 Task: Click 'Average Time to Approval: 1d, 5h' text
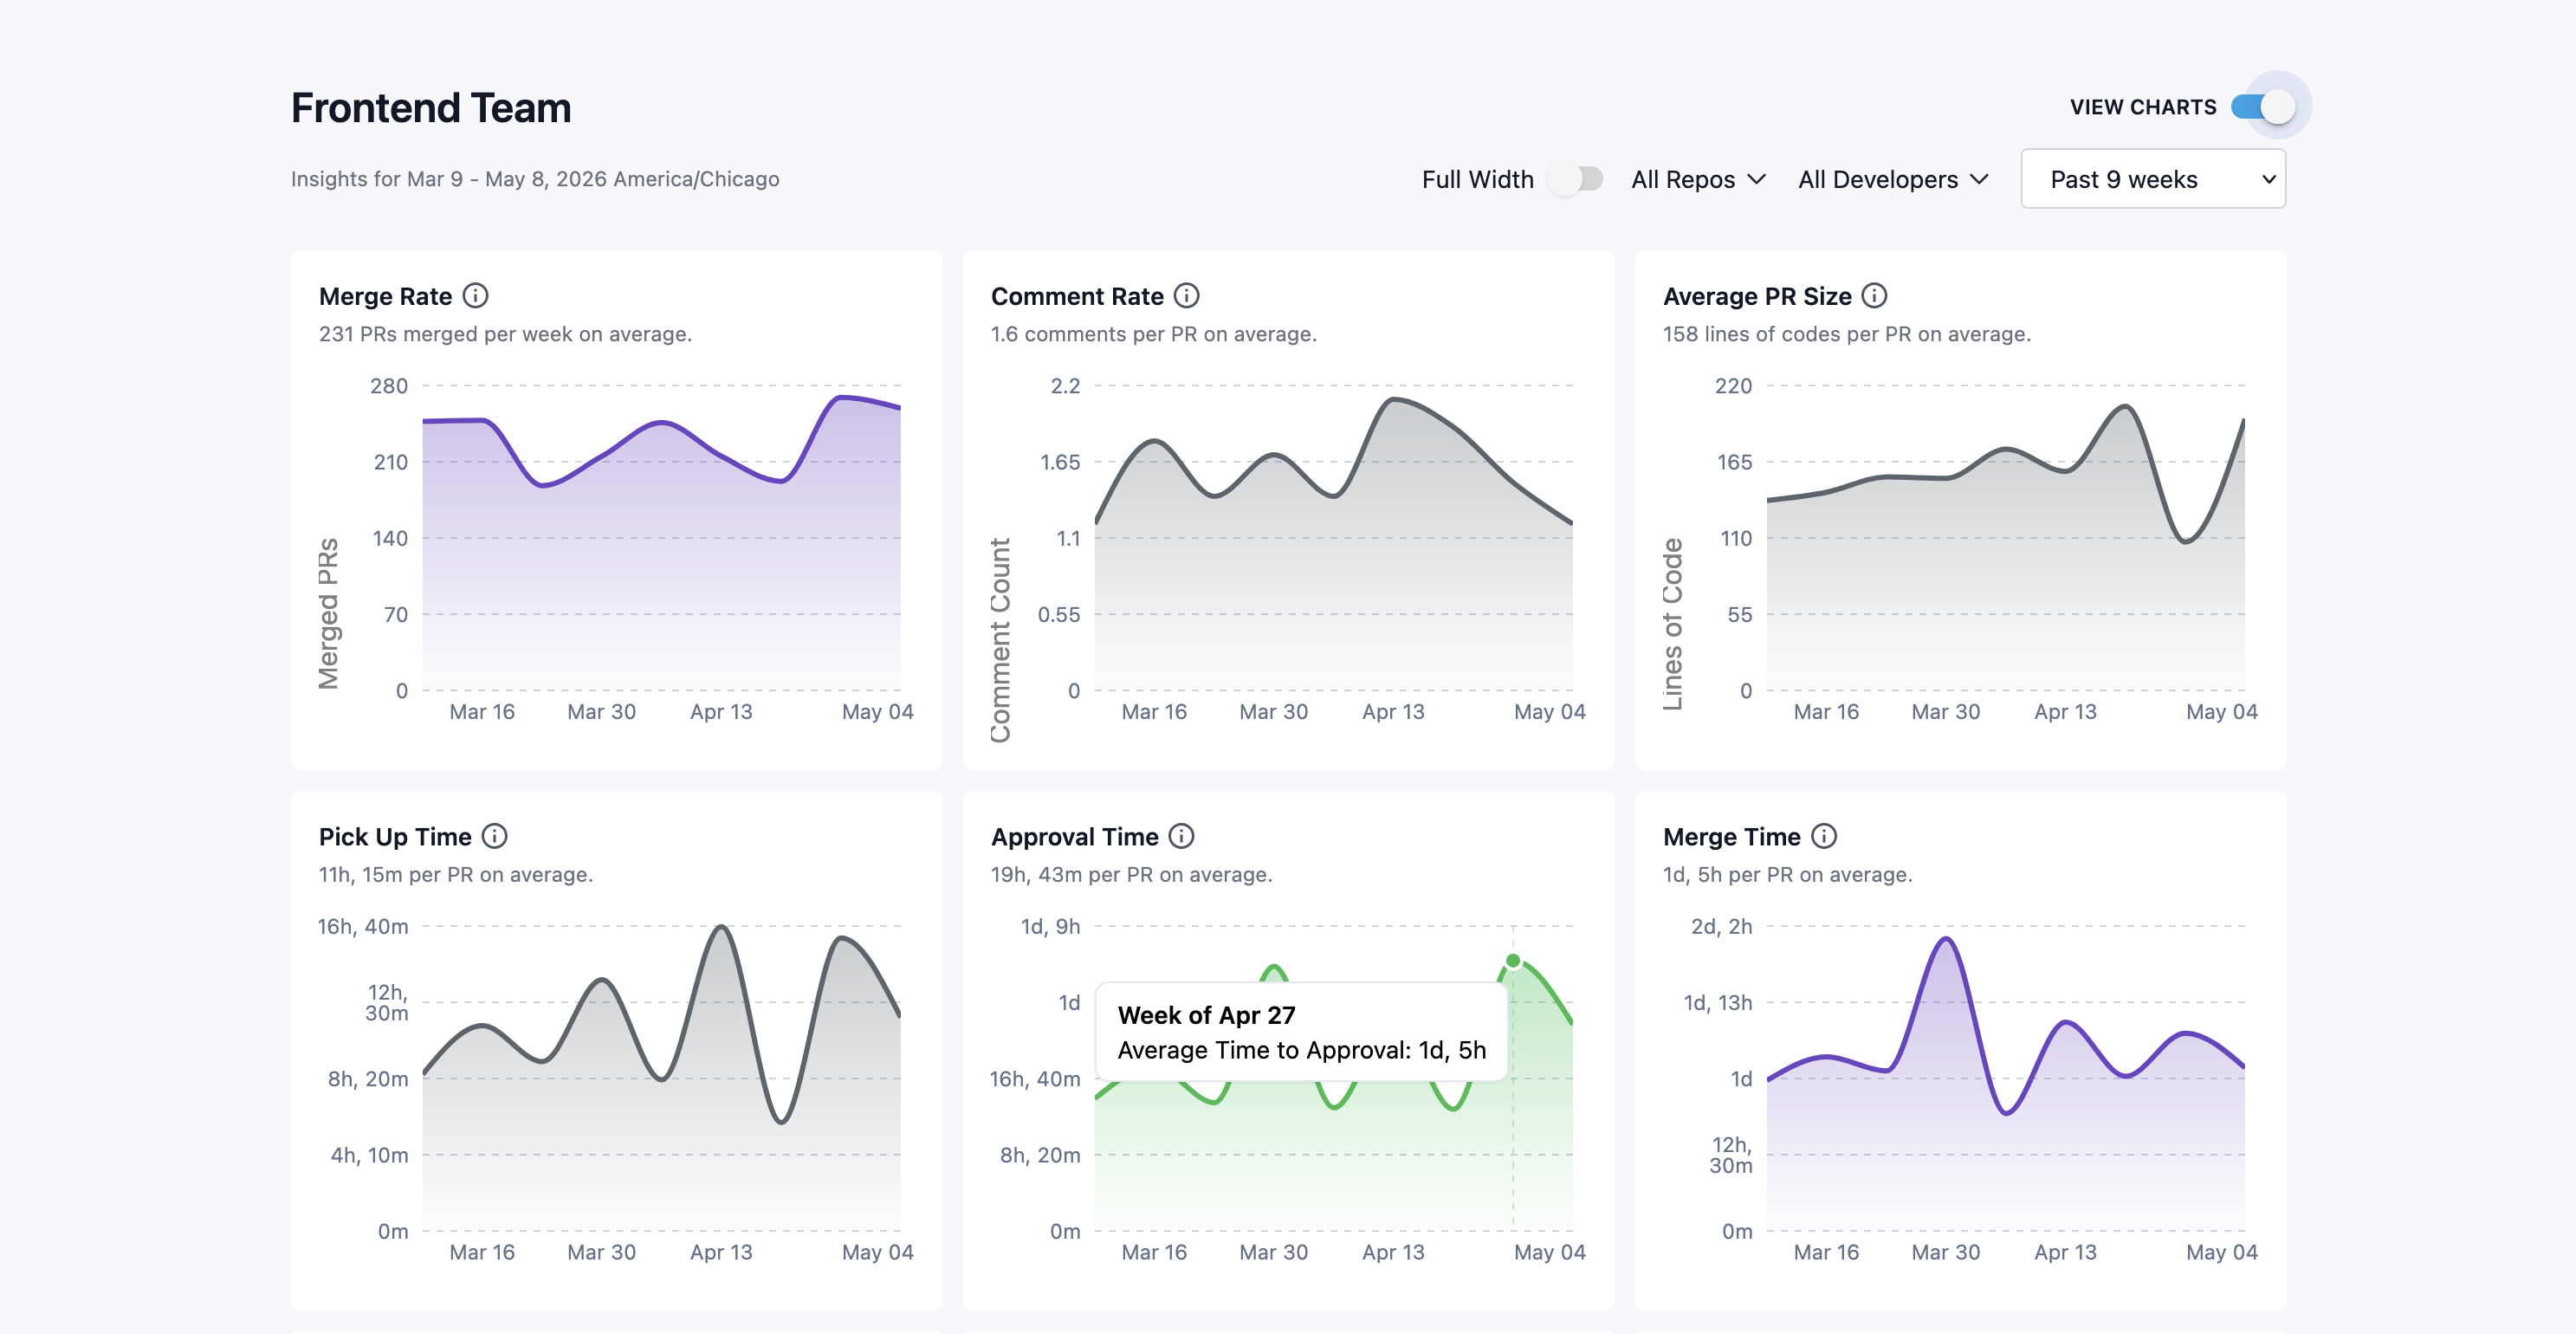tap(1301, 1050)
